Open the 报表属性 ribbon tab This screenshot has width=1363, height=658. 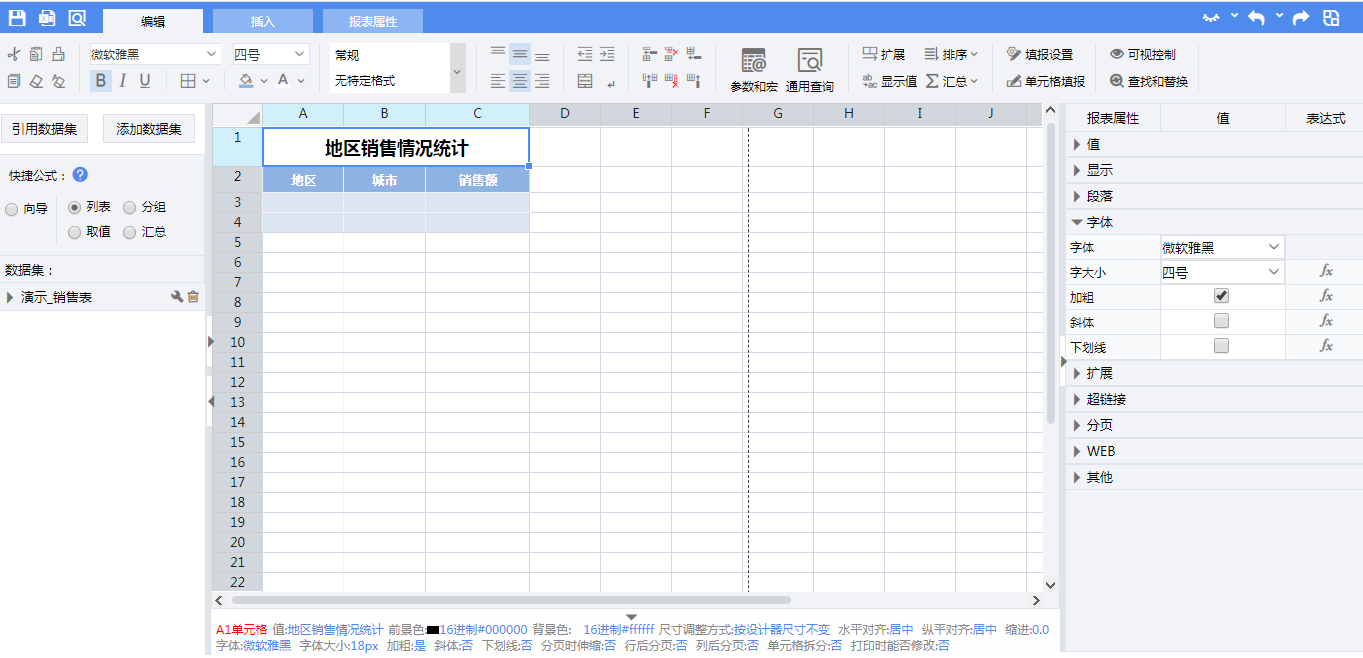tap(372, 21)
